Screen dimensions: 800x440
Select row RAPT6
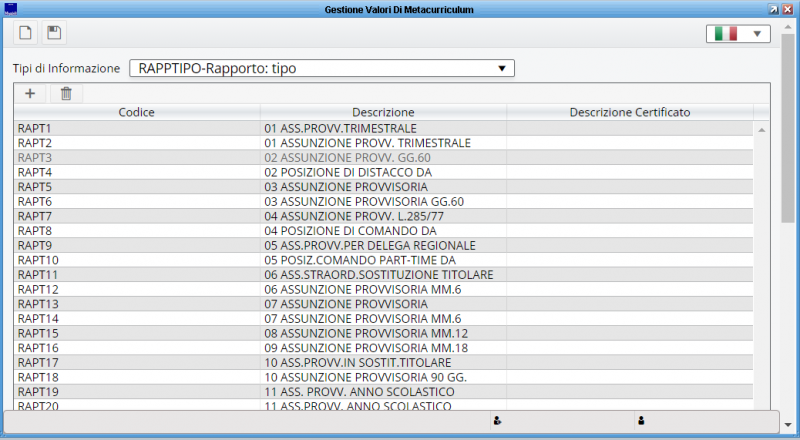pos(384,202)
